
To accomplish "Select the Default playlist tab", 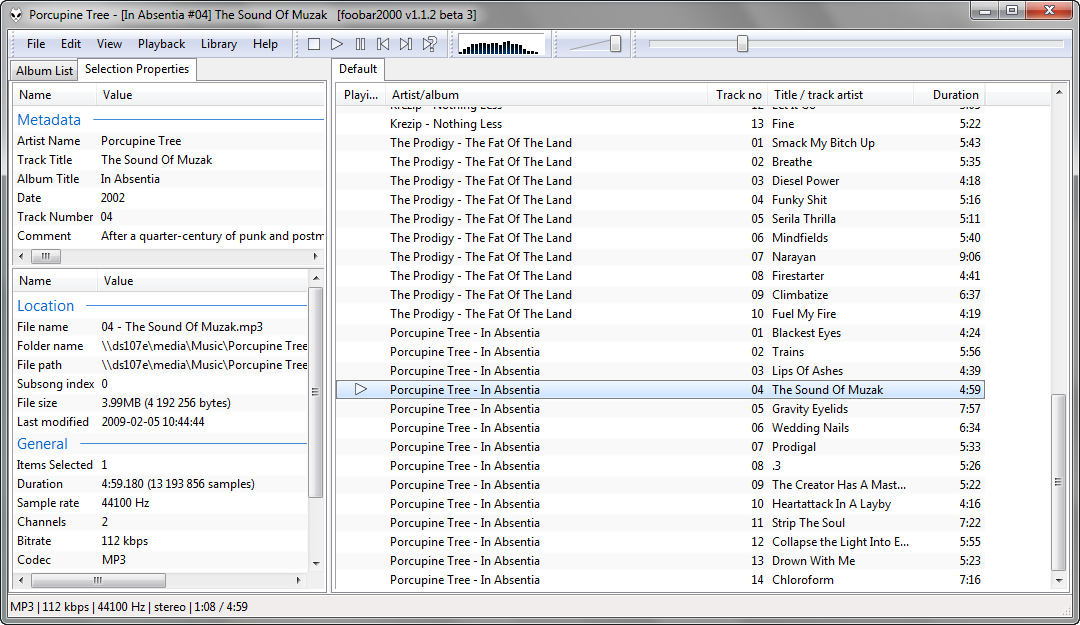I will pyautogui.click(x=357, y=69).
